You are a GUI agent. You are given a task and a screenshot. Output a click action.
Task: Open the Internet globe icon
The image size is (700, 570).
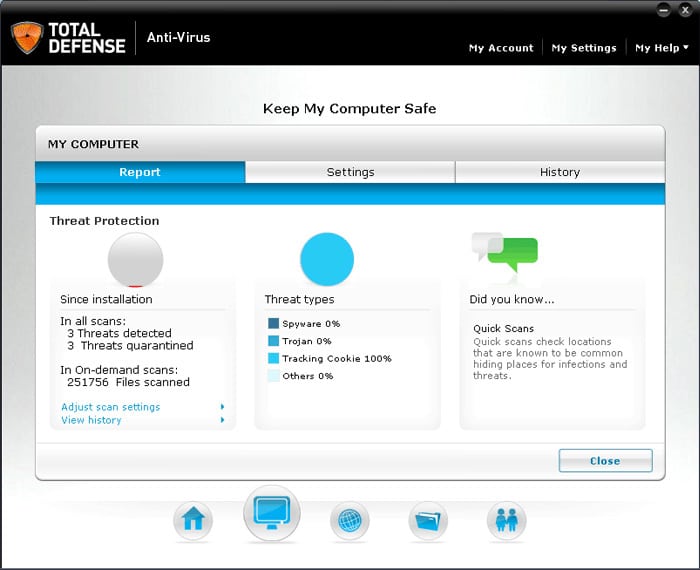(350, 520)
